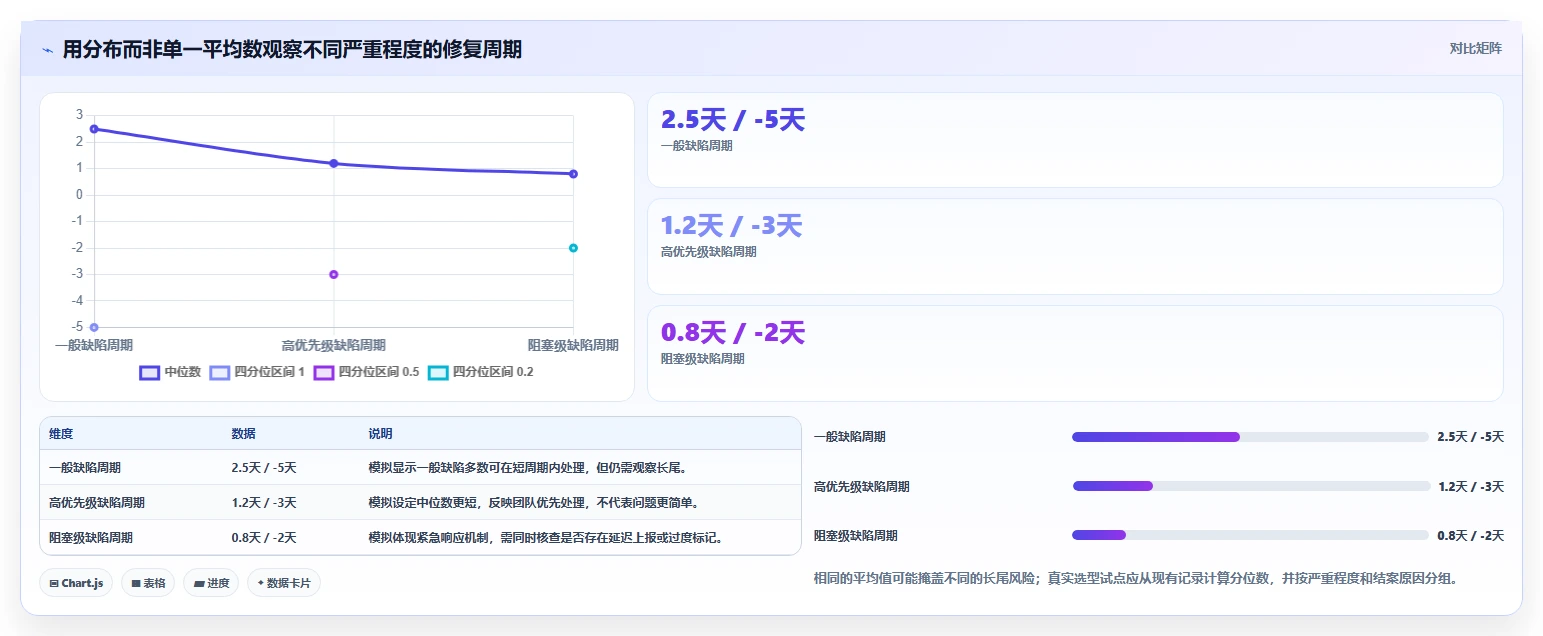Click the 表格 chip

point(148,583)
